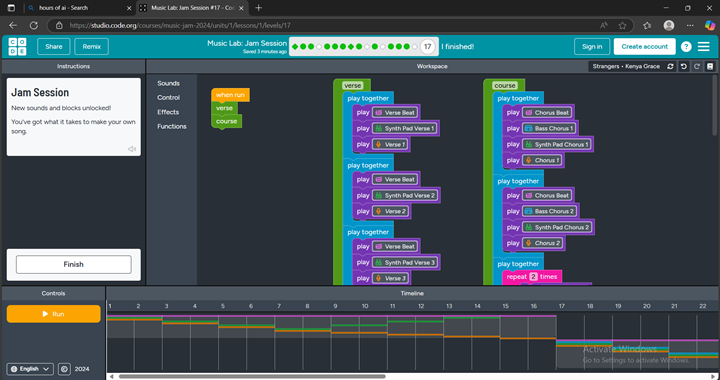720x380 pixels.
Task: Edit the 'course' function name field
Action: [x=505, y=85]
